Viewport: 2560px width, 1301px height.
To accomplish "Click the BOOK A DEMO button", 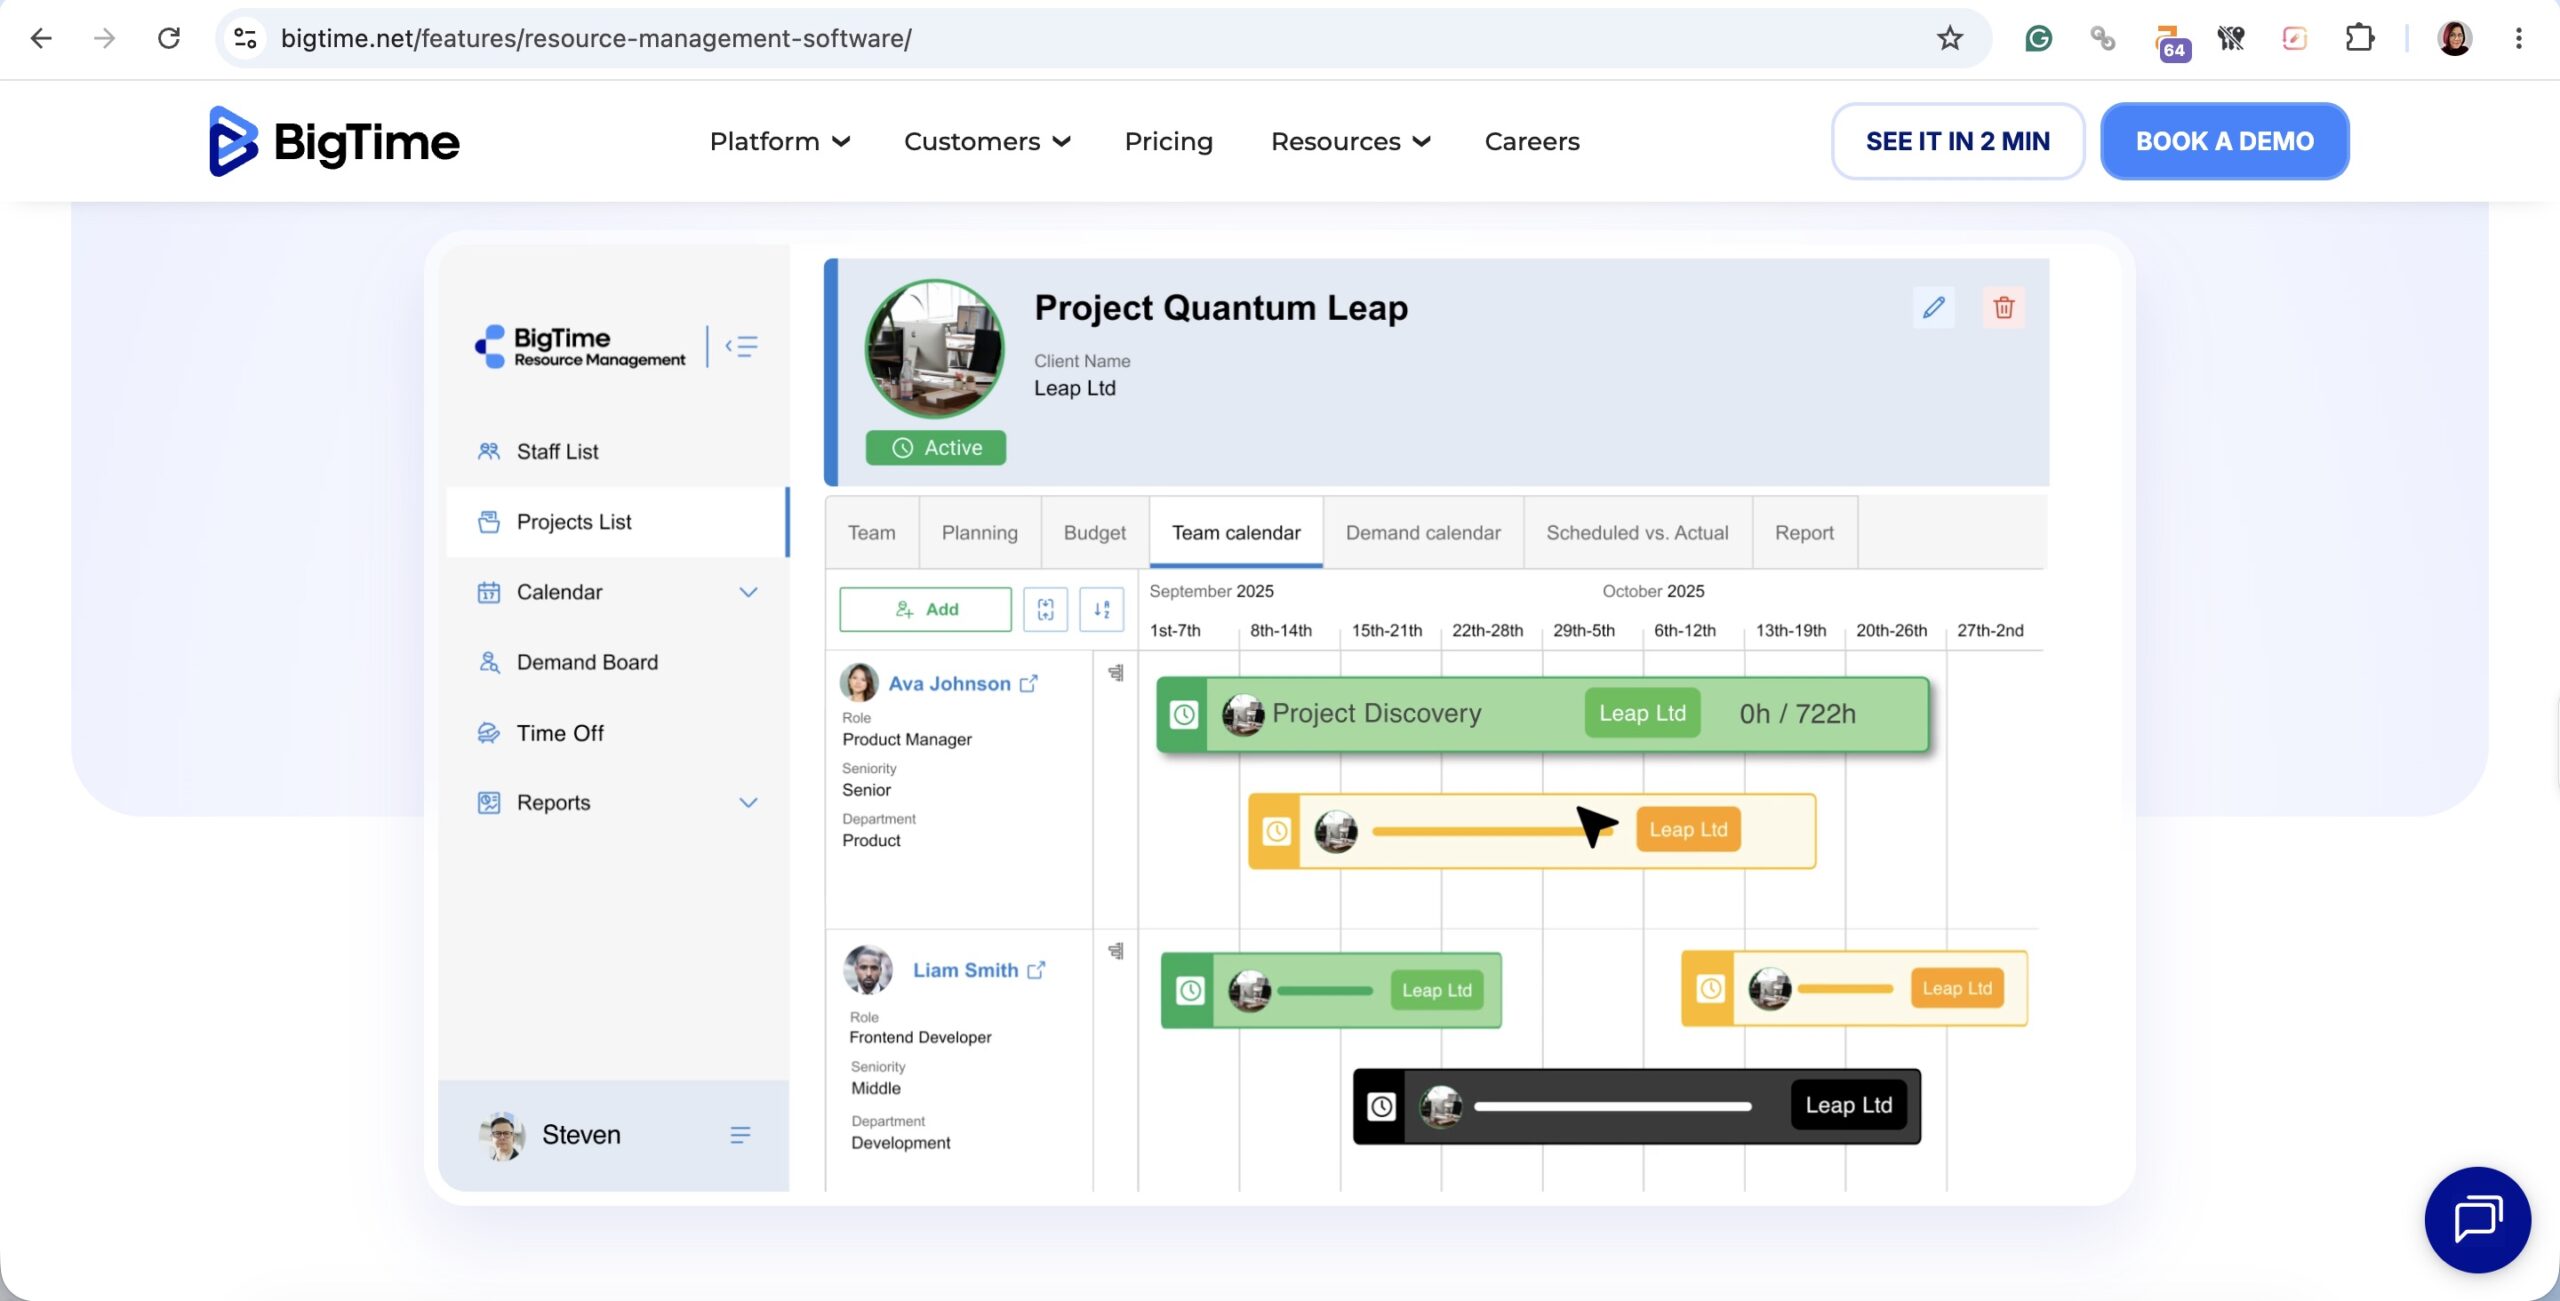I will pos(2224,141).
